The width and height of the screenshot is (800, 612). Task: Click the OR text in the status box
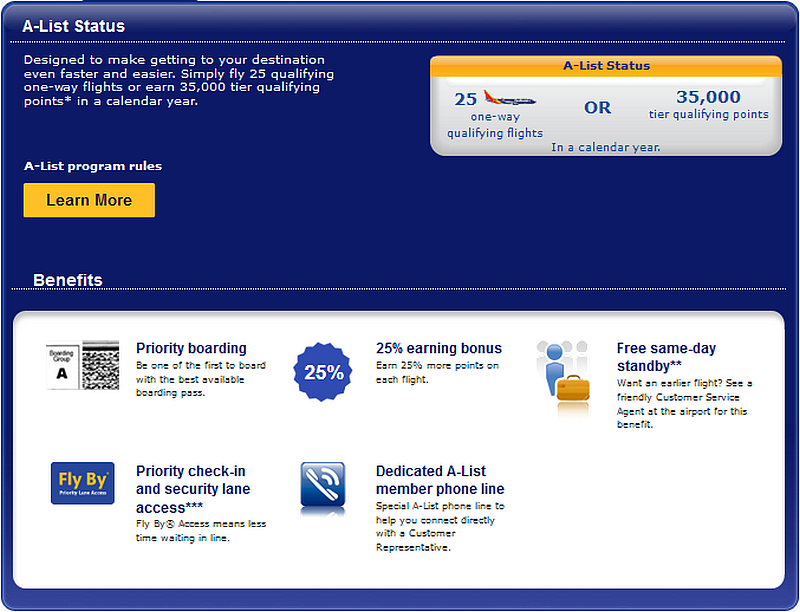[597, 108]
